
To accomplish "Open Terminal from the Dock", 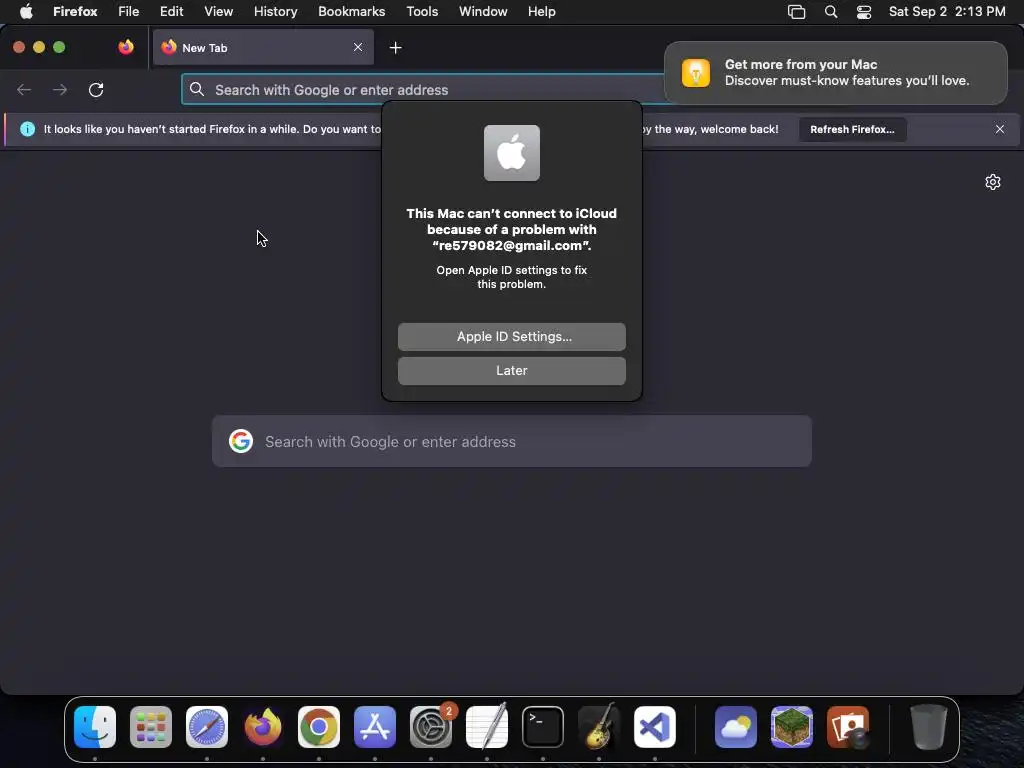I will [543, 727].
